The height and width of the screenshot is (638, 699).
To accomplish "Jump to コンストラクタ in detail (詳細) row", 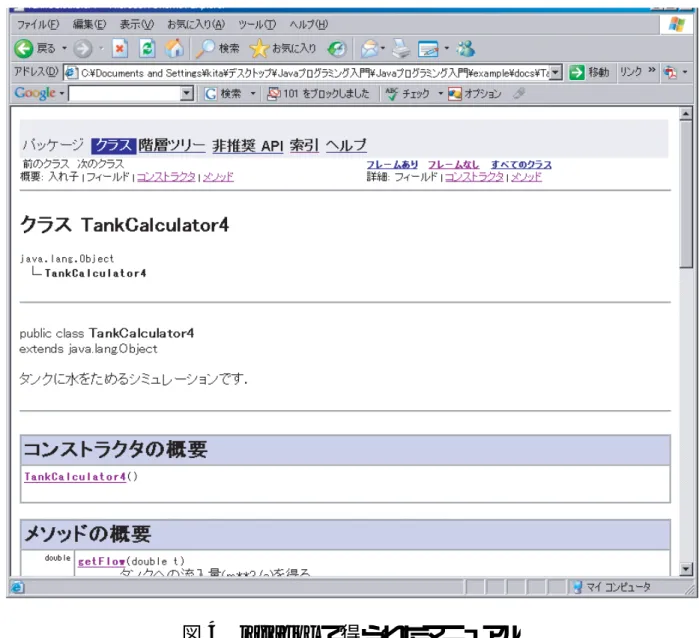I will (x=474, y=177).
